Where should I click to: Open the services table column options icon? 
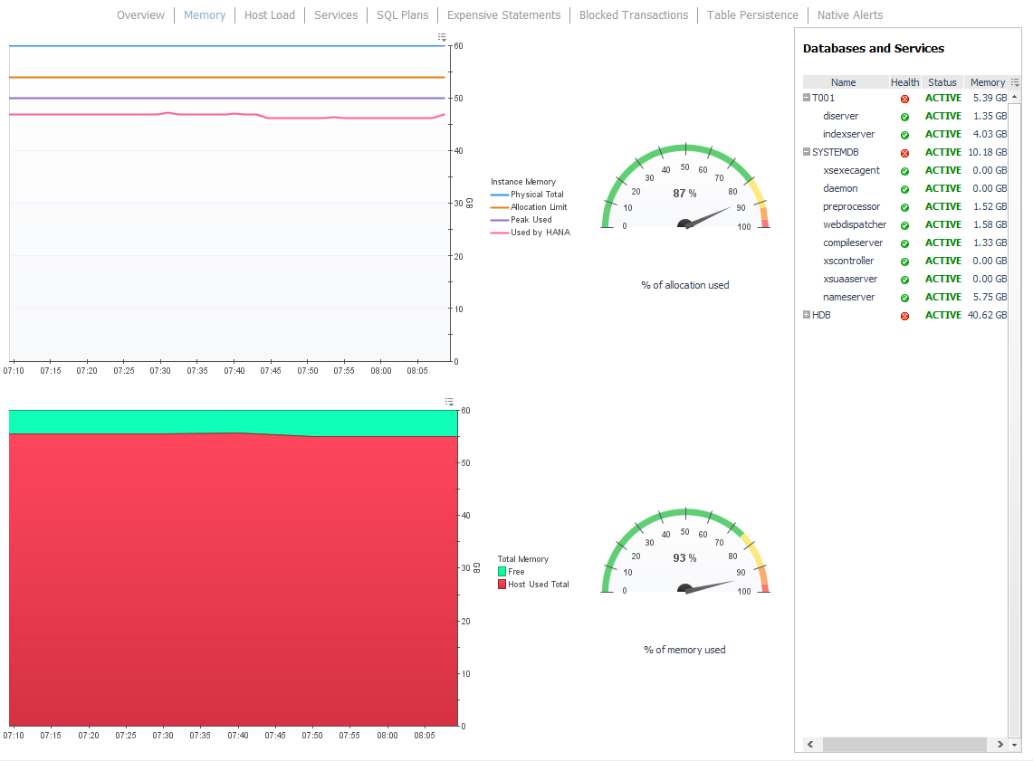coord(1015,82)
